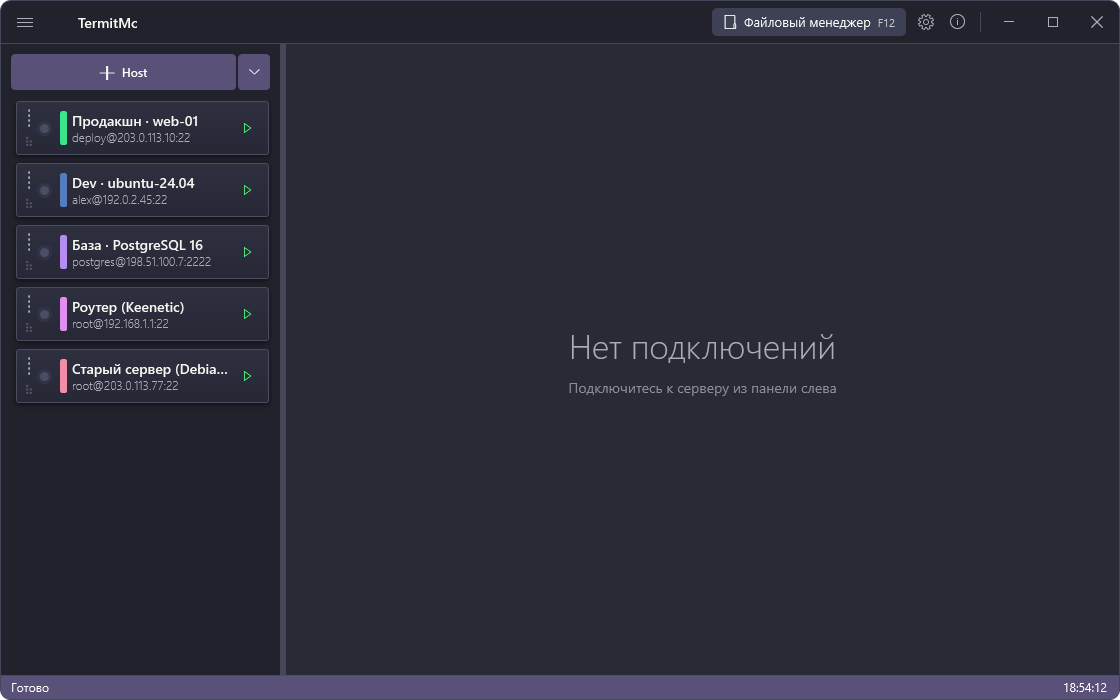
Task: Click the address postgres@198.51.100.7:2222
Action: coord(141,262)
